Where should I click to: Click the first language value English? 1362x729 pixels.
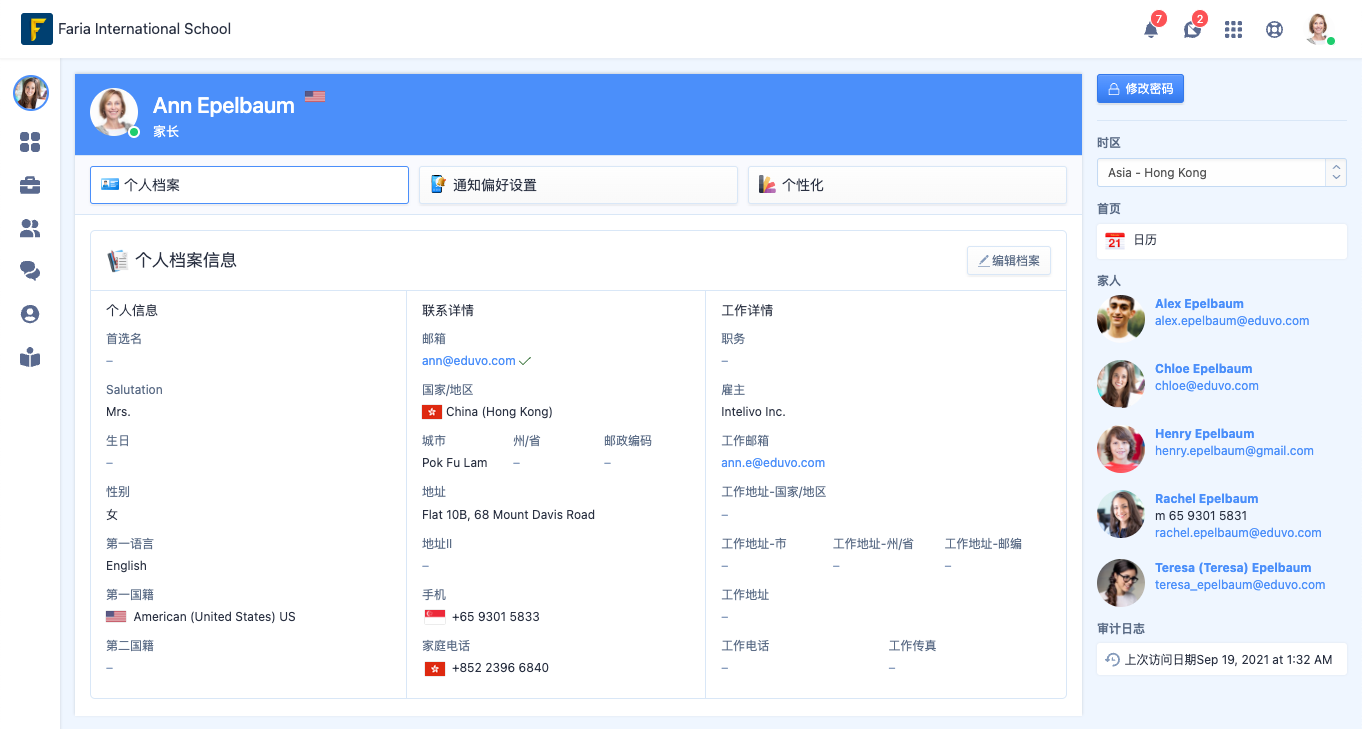(127, 566)
